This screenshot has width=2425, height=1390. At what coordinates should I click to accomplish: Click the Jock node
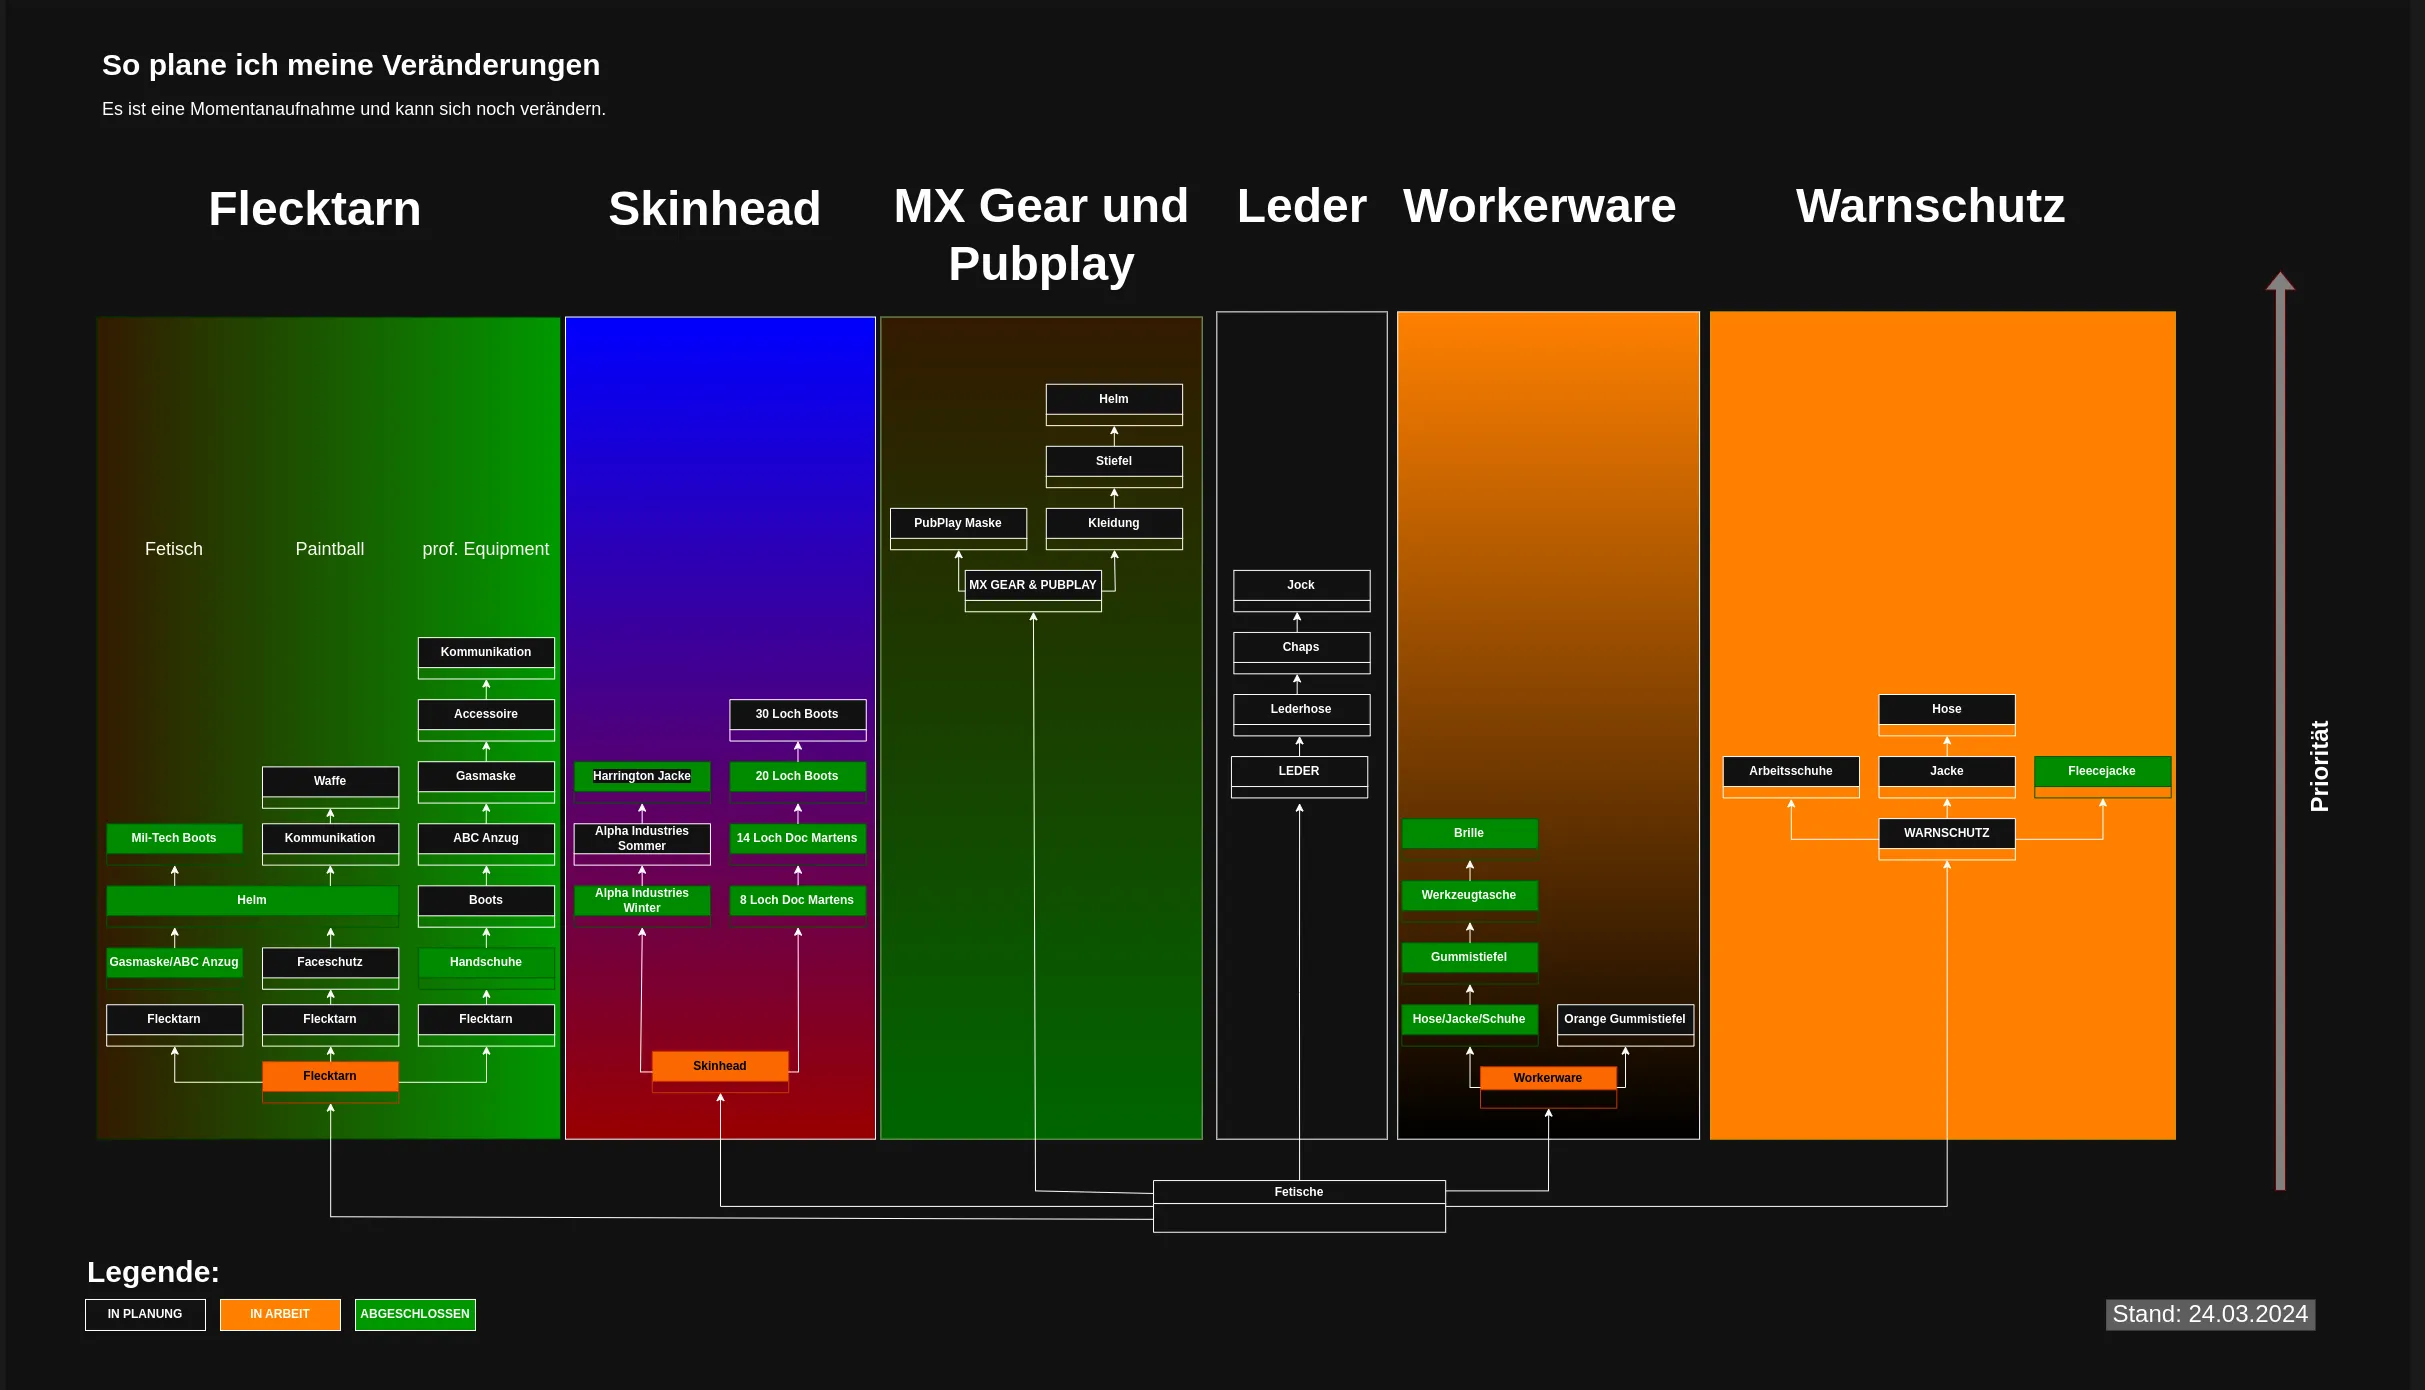pos(1301,585)
